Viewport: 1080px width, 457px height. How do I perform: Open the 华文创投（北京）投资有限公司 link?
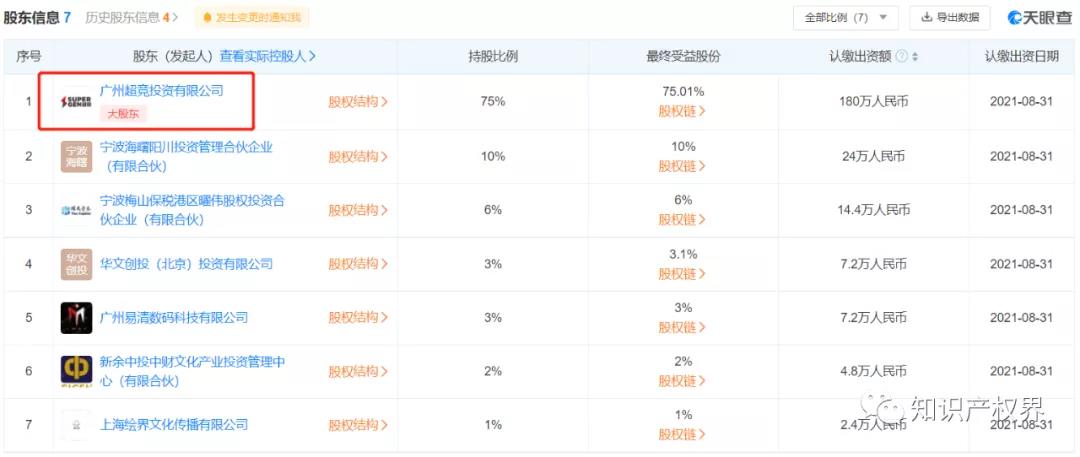(x=186, y=264)
